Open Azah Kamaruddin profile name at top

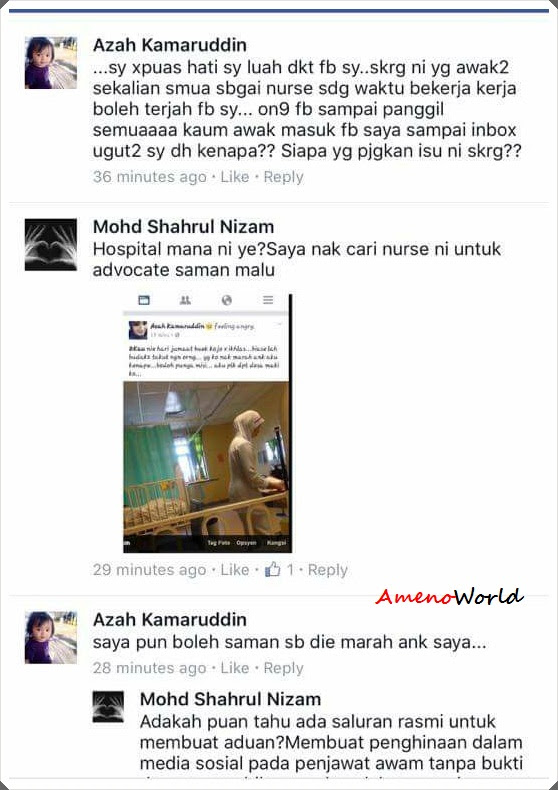(x=170, y=45)
